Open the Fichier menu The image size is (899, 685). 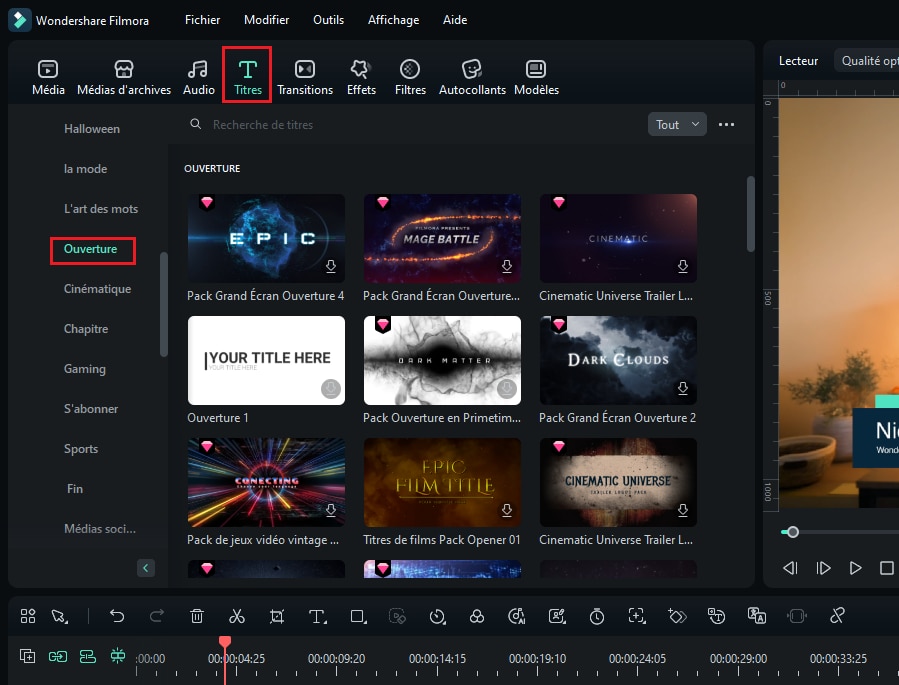[202, 20]
